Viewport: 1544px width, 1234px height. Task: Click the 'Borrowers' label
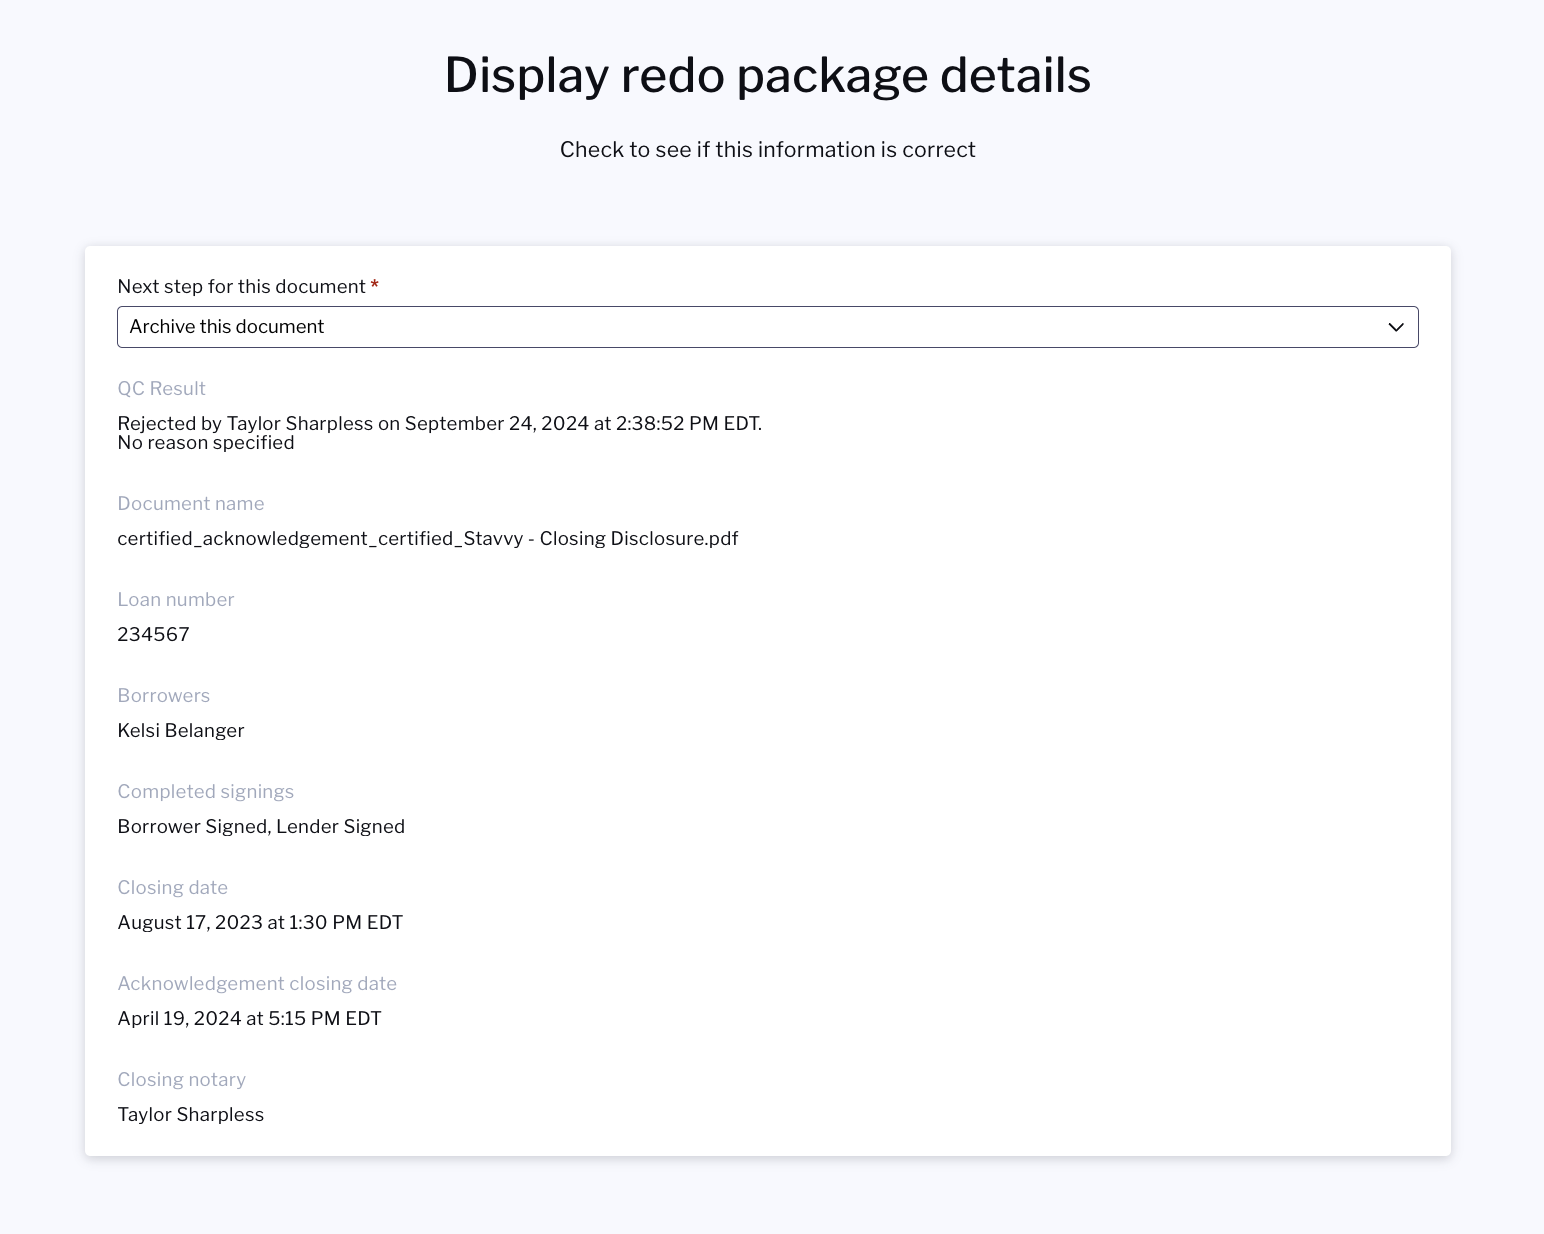tap(163, 696)
